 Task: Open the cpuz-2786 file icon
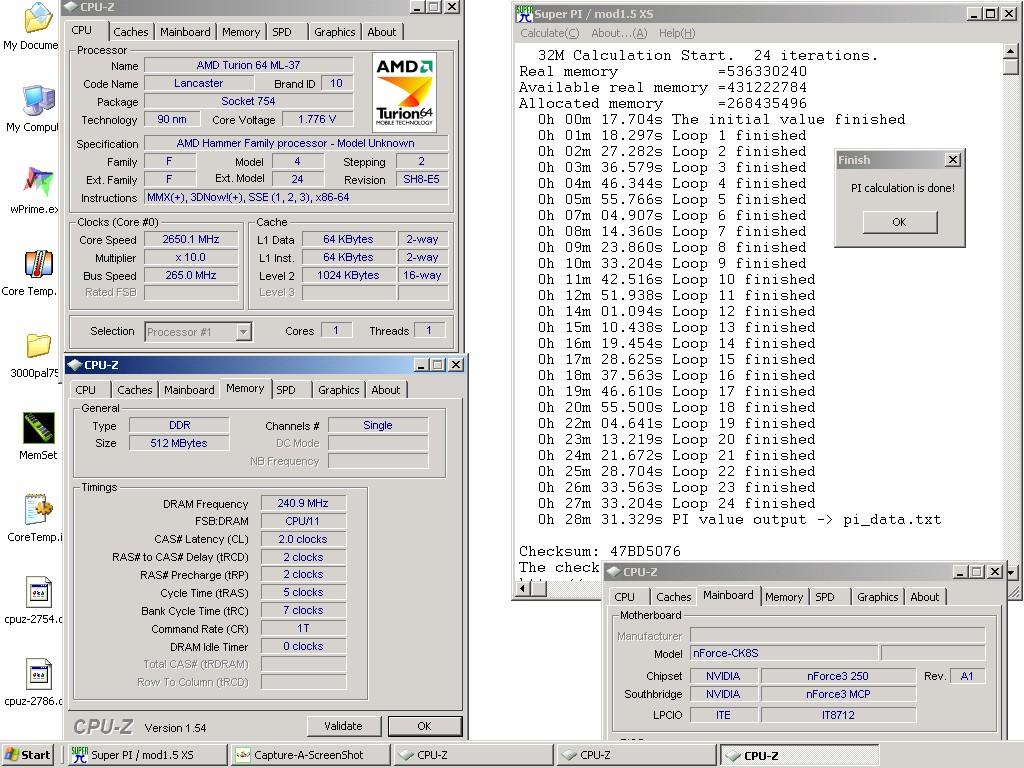(x=38, y=674)
